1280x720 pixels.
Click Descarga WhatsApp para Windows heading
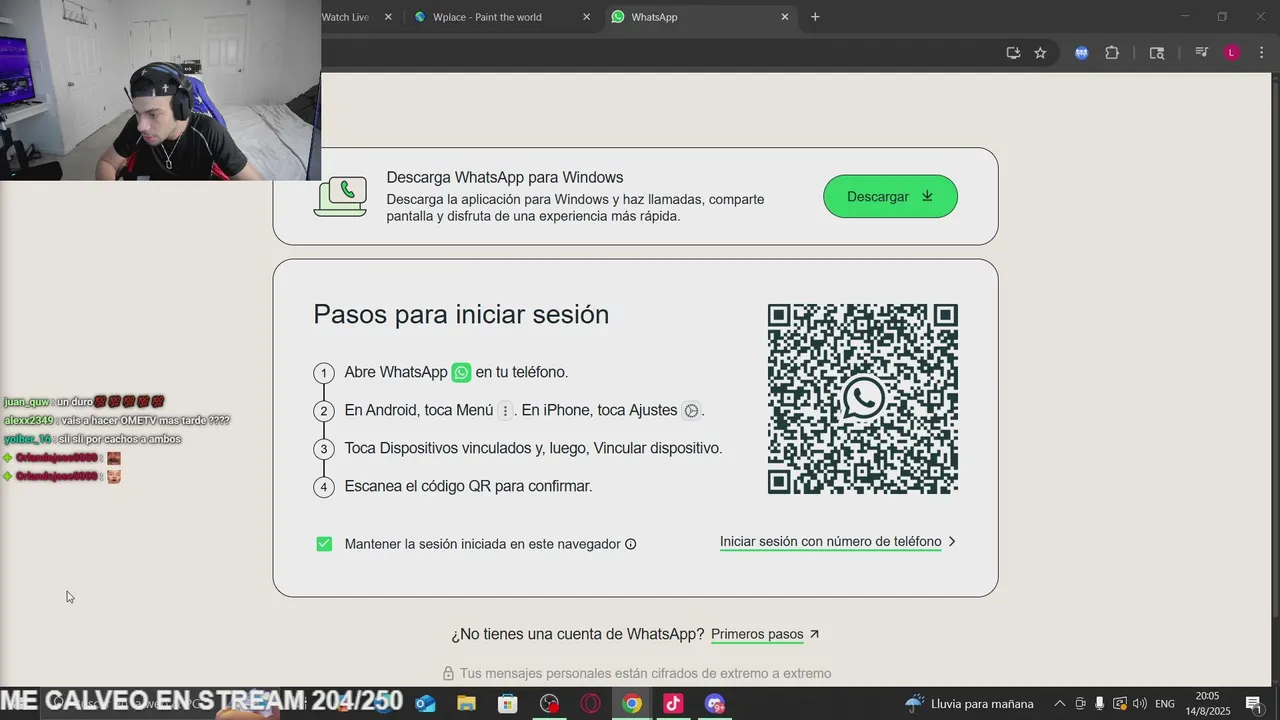click(505, 177)
